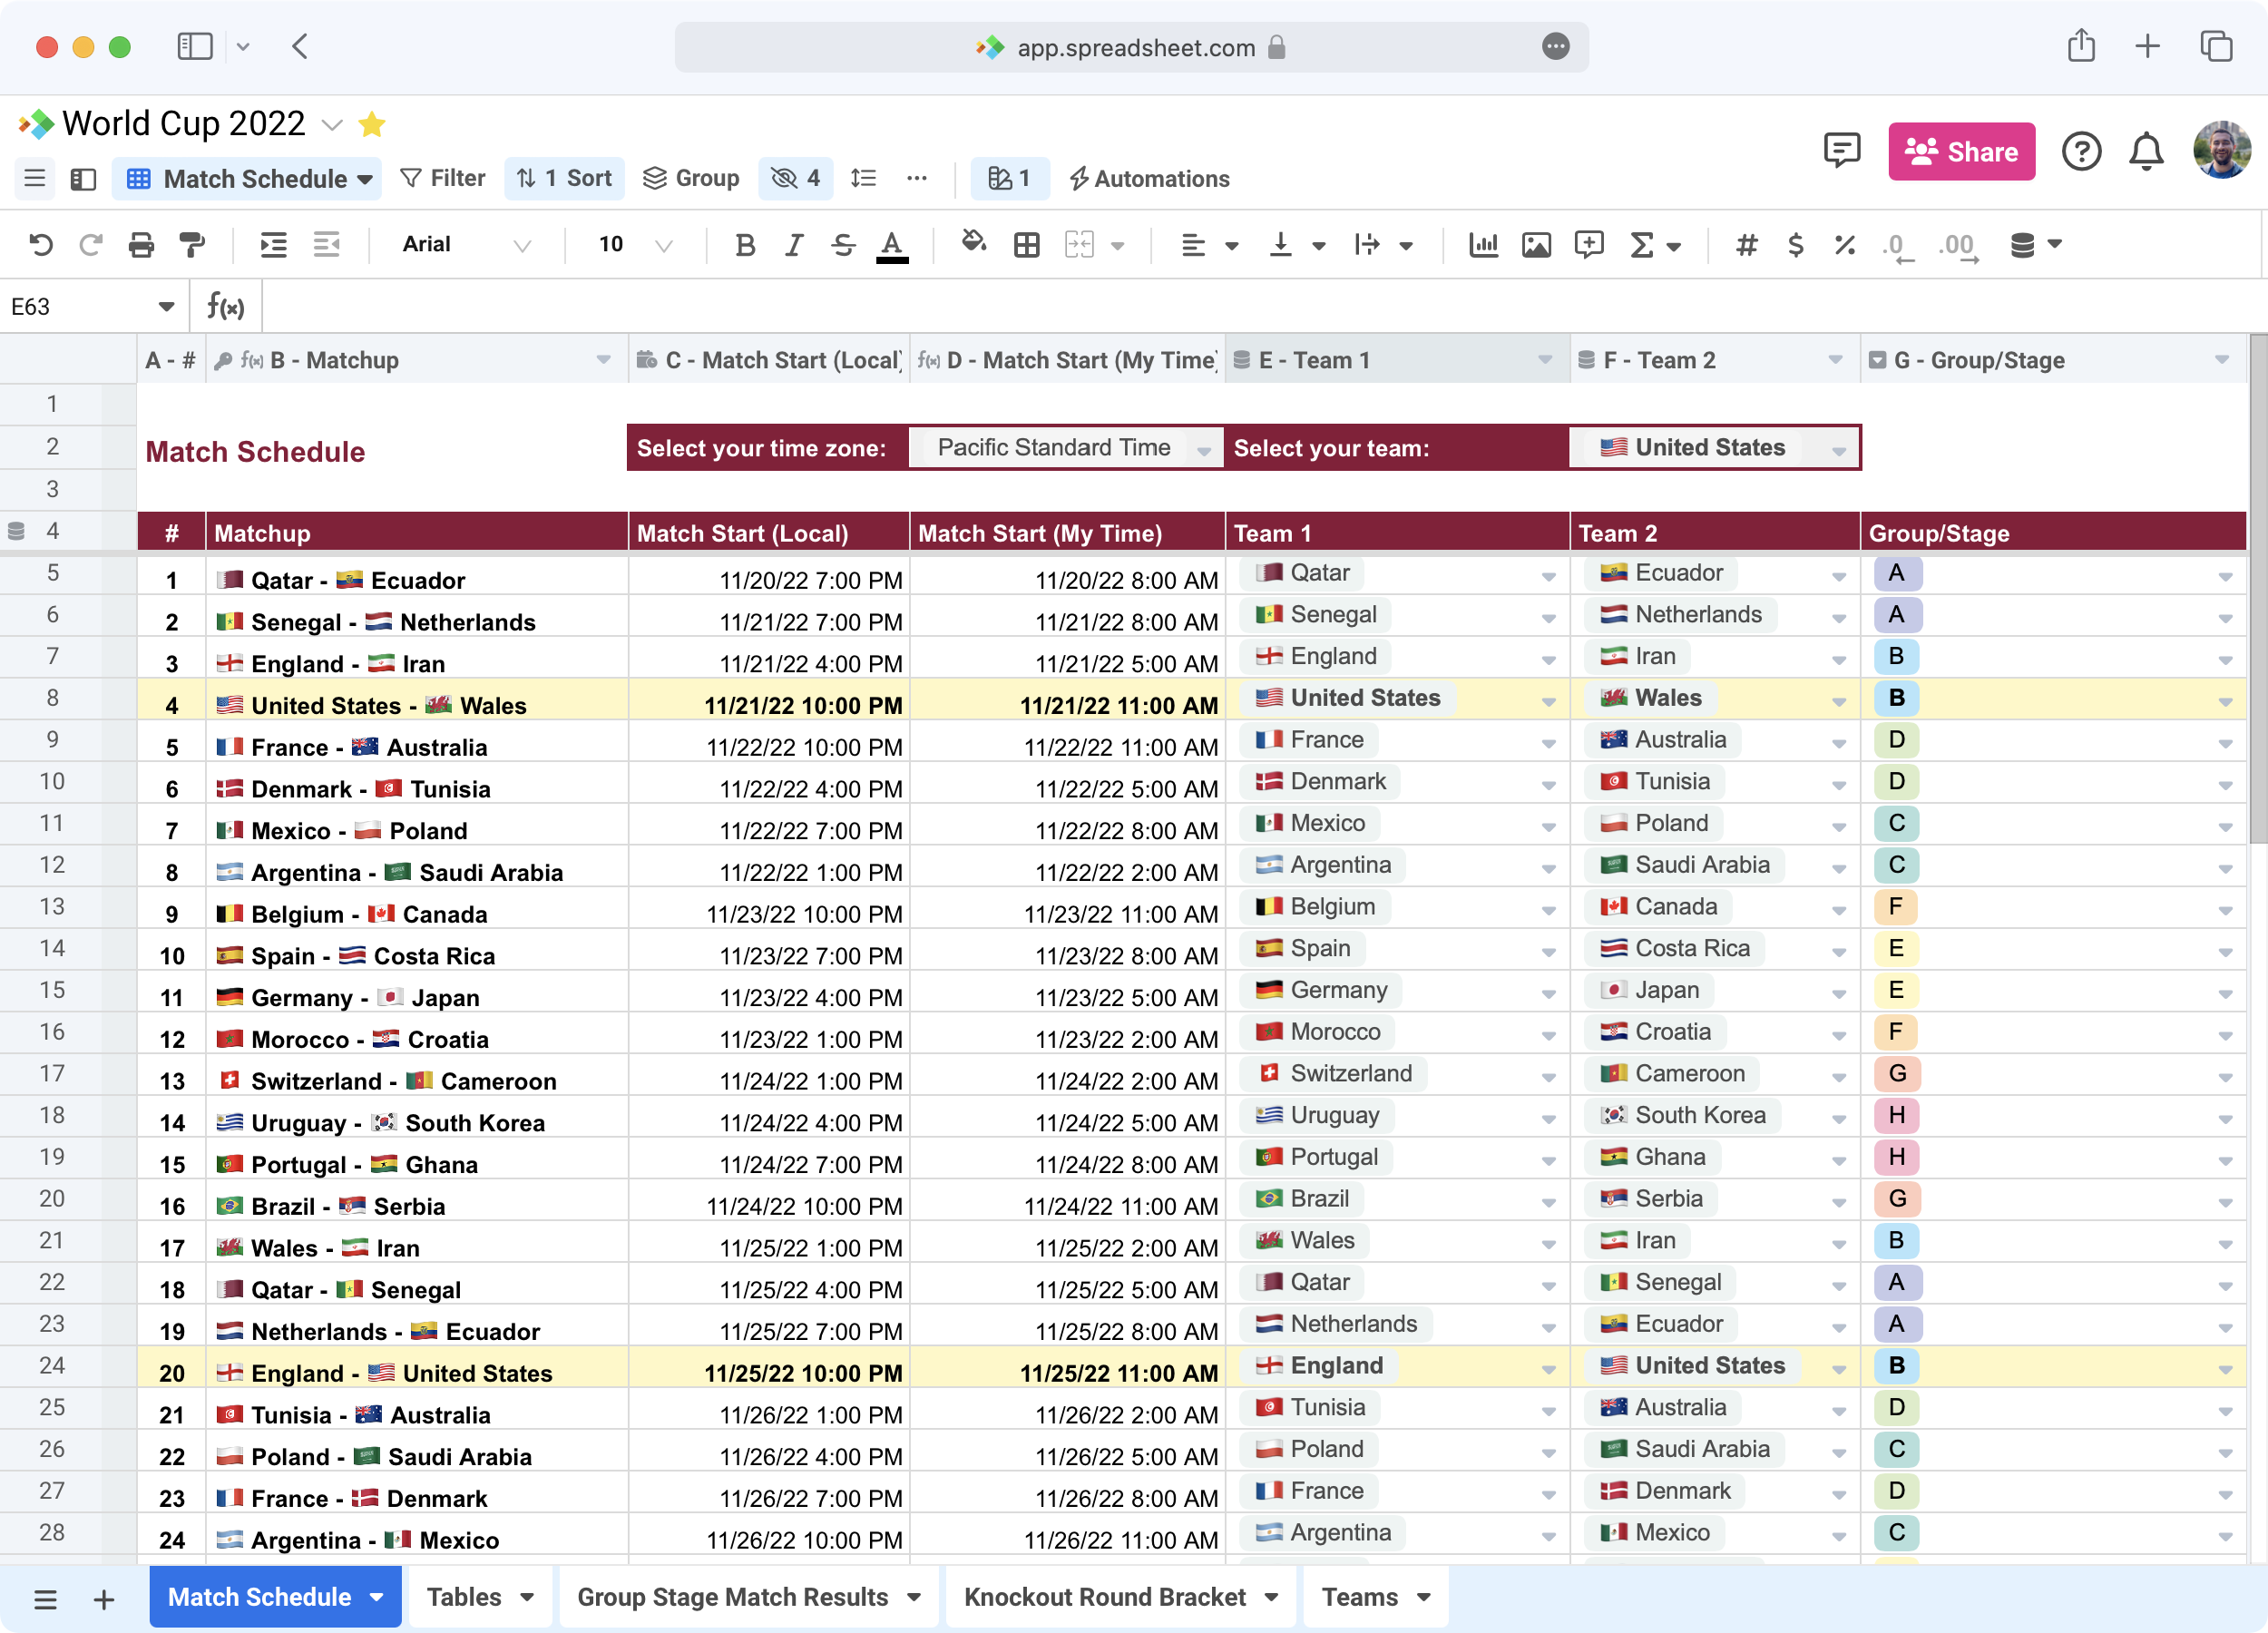
Task: Toggle Strikethrough formatting
Action: pyautogui.click(x=843, y=244)
